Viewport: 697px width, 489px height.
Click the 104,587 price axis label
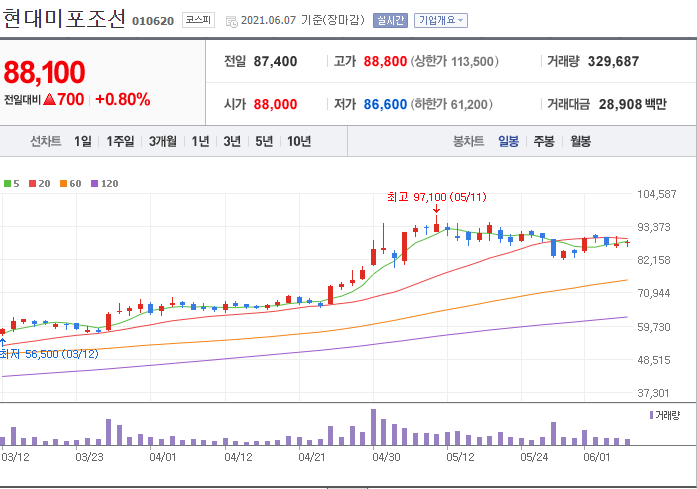pyautogui.click(x=657, y=194)
